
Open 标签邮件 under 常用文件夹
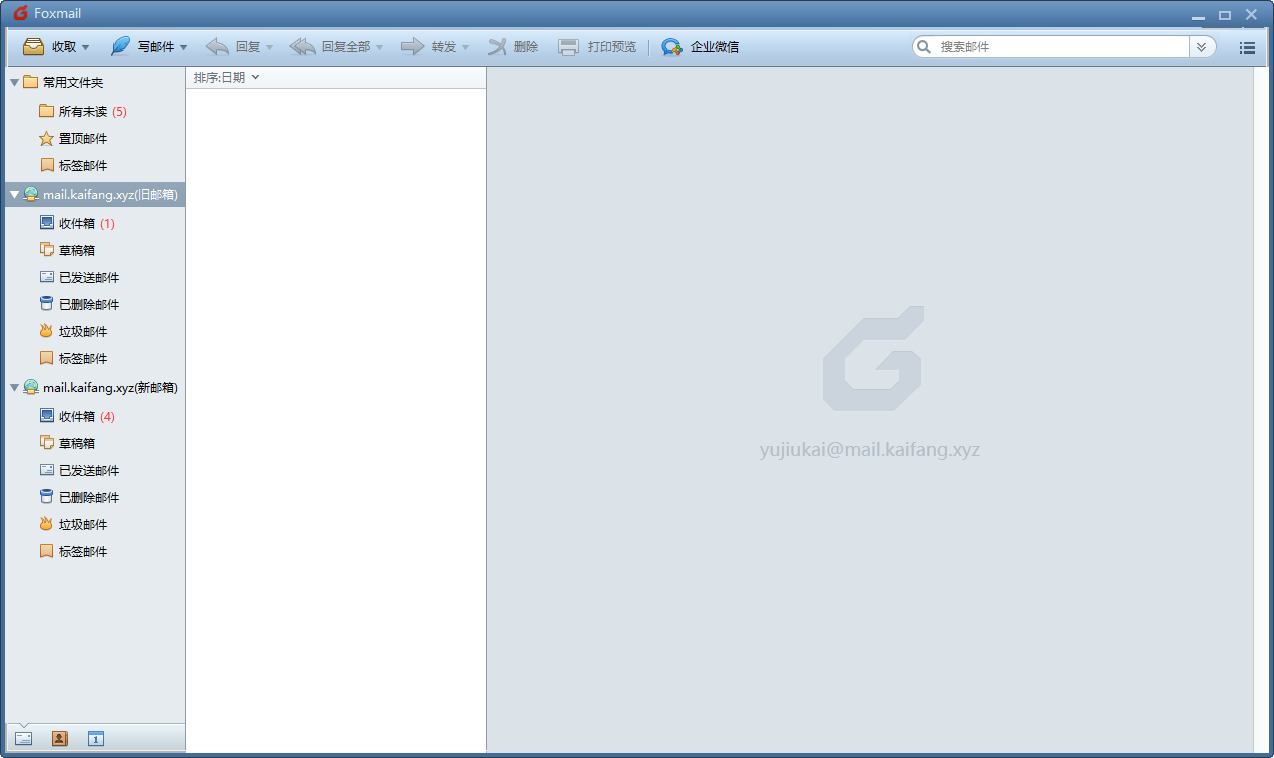coord(73,165)
